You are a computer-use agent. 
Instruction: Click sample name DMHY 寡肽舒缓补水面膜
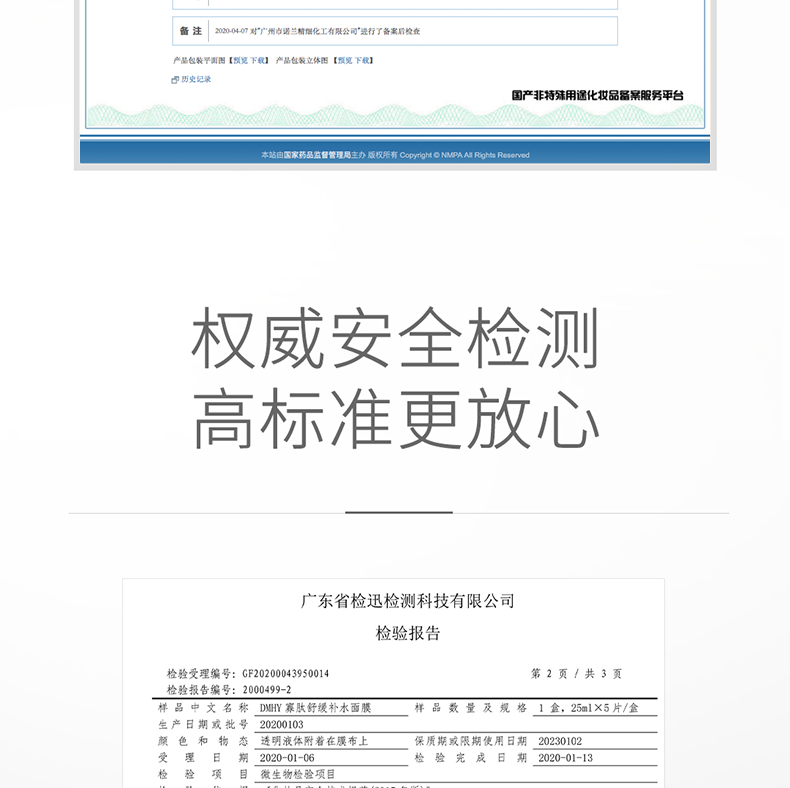(x=315, y=708)
